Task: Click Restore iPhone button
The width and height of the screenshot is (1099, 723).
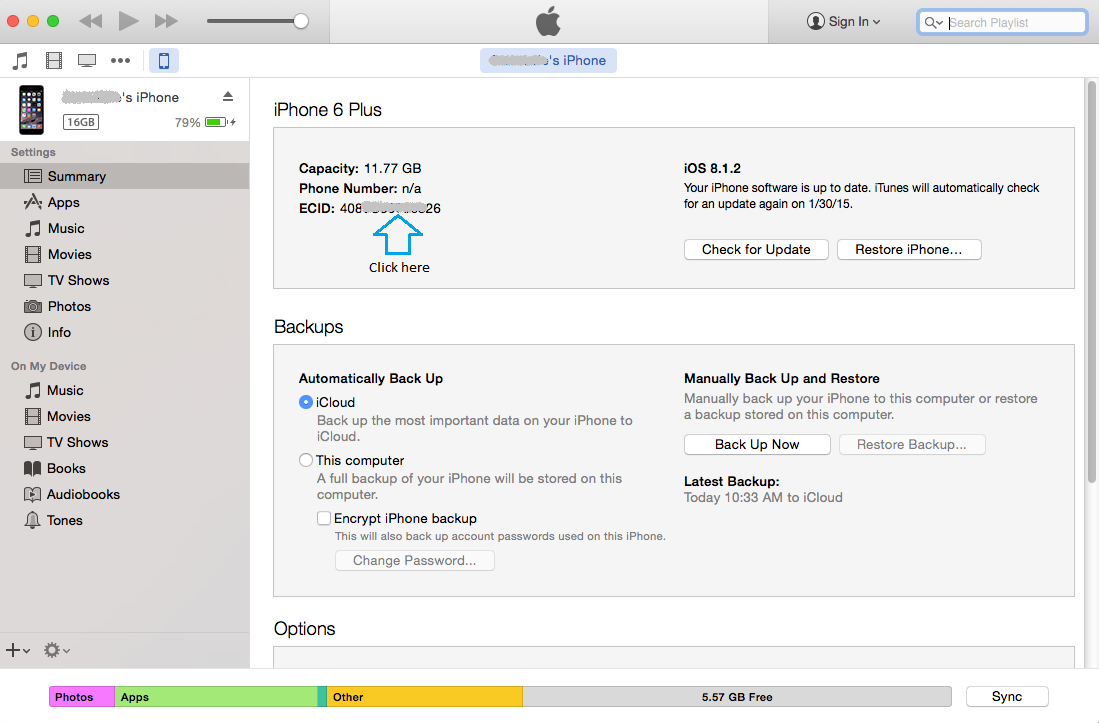Action: [909, 249]
